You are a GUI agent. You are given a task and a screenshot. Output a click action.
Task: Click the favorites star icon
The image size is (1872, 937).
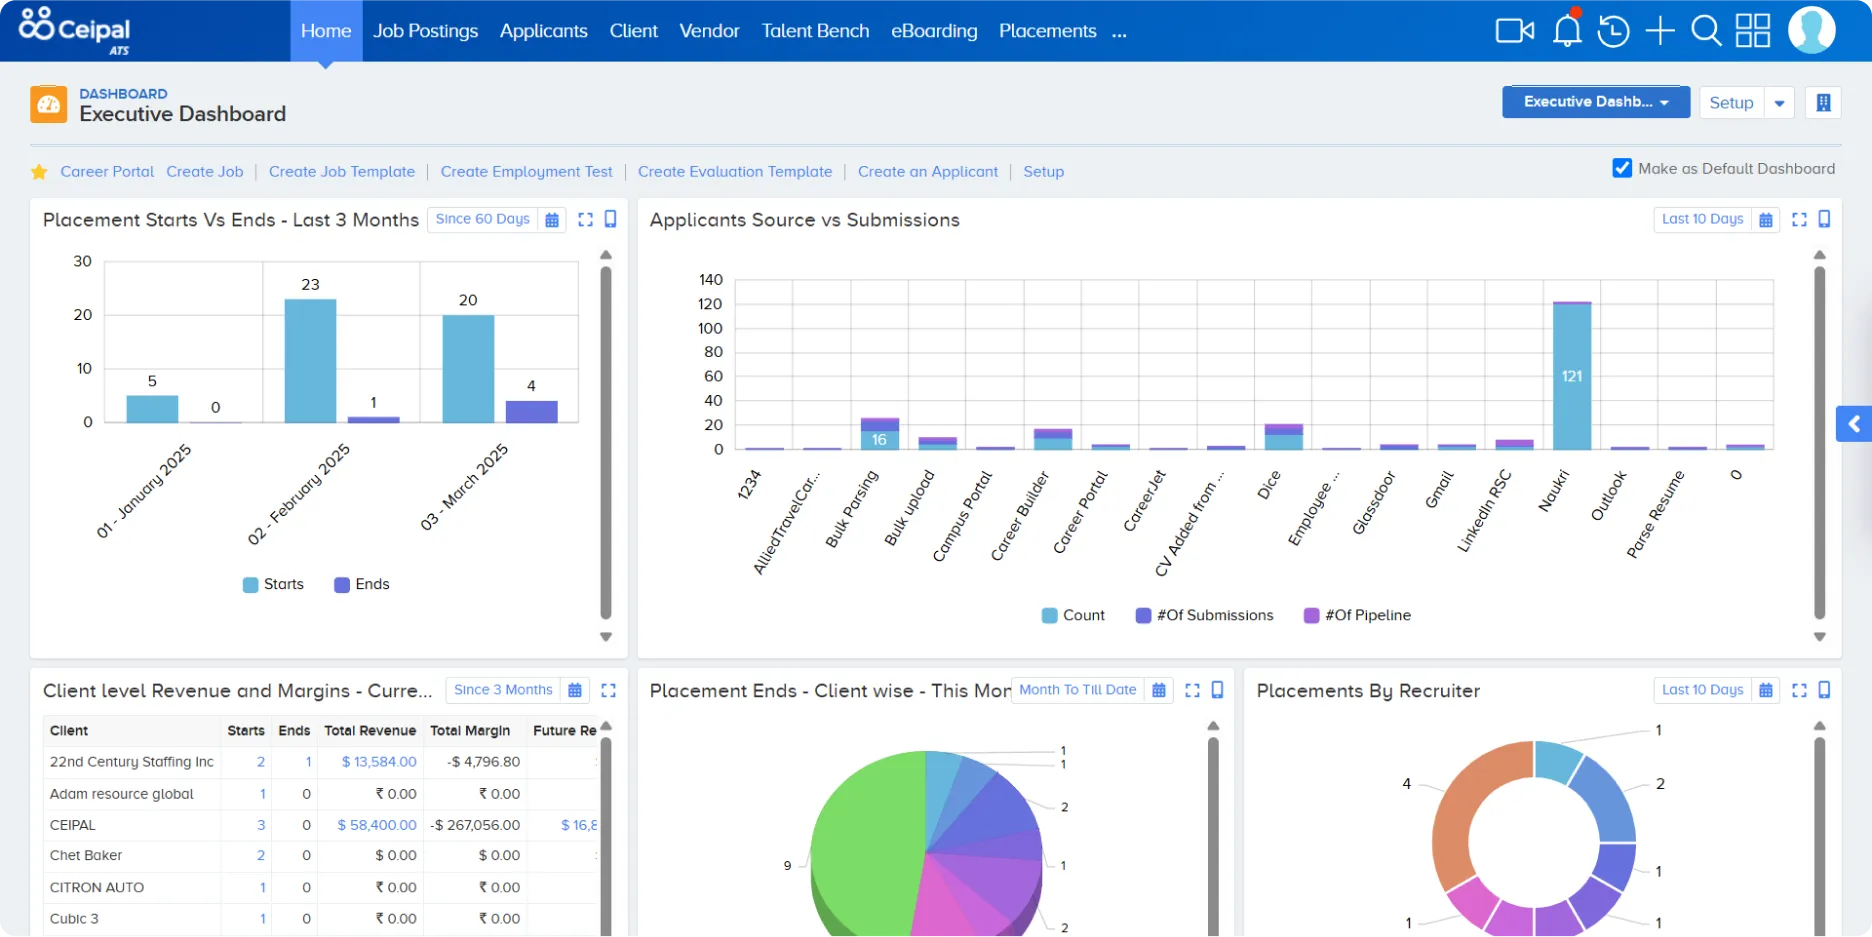[39, 172]
